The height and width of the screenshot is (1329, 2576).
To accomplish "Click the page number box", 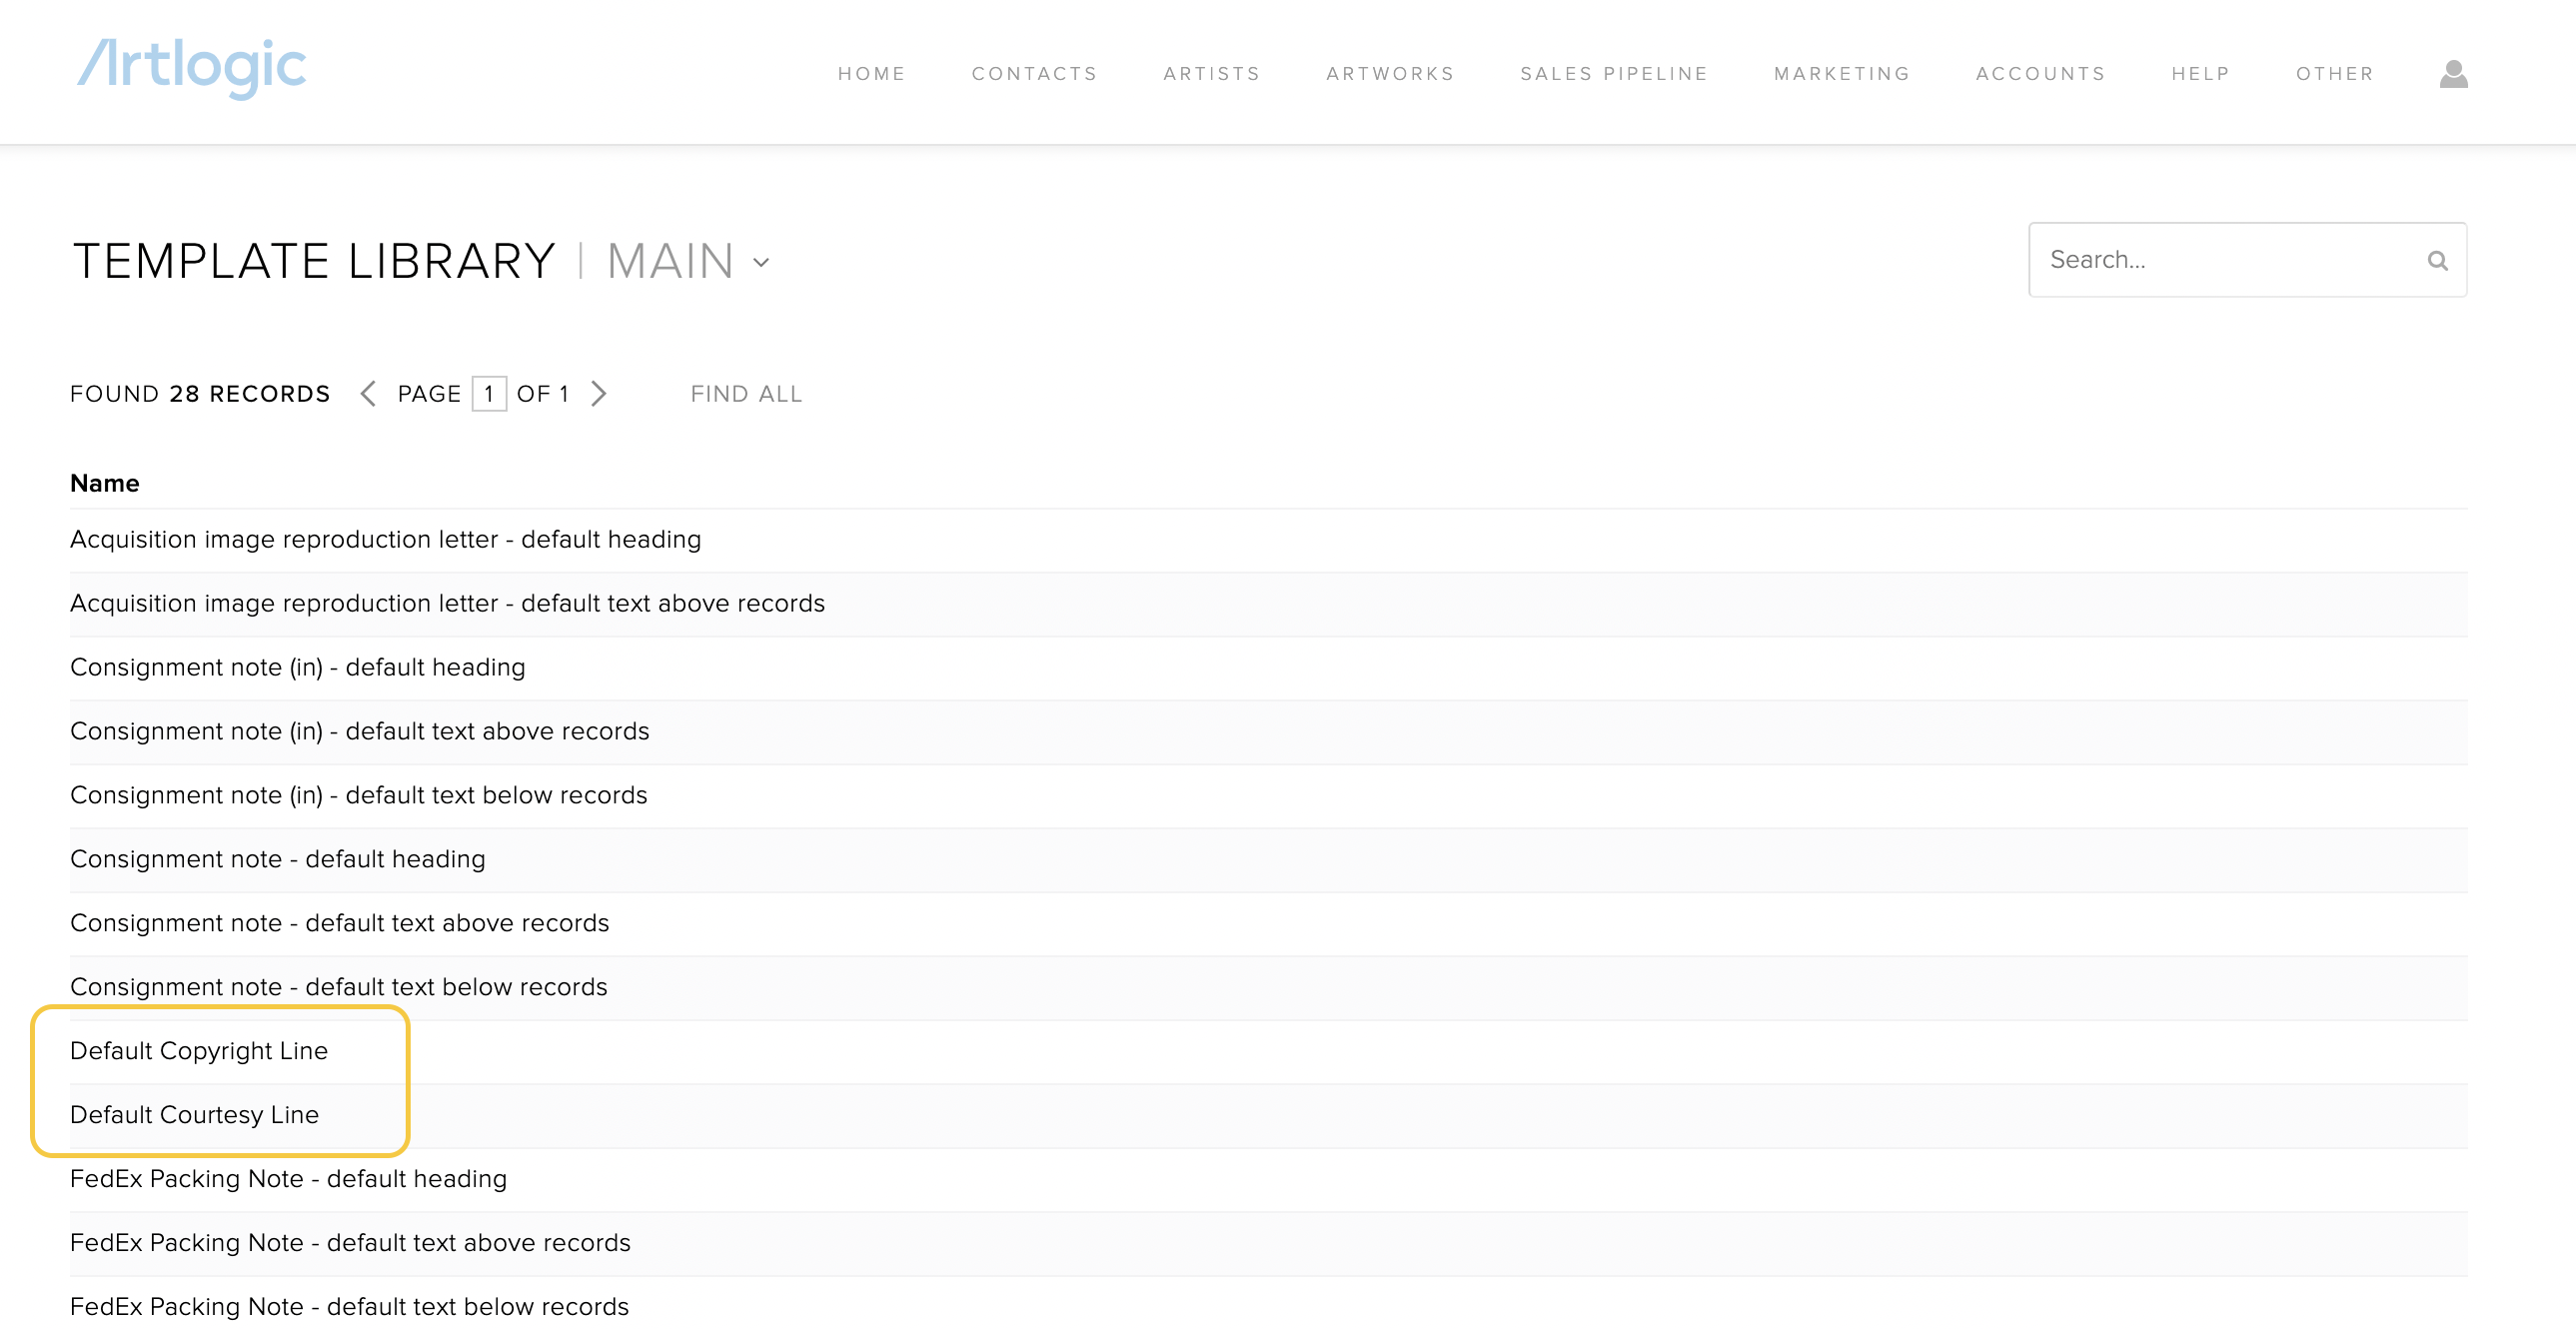I will coord(488,394).
